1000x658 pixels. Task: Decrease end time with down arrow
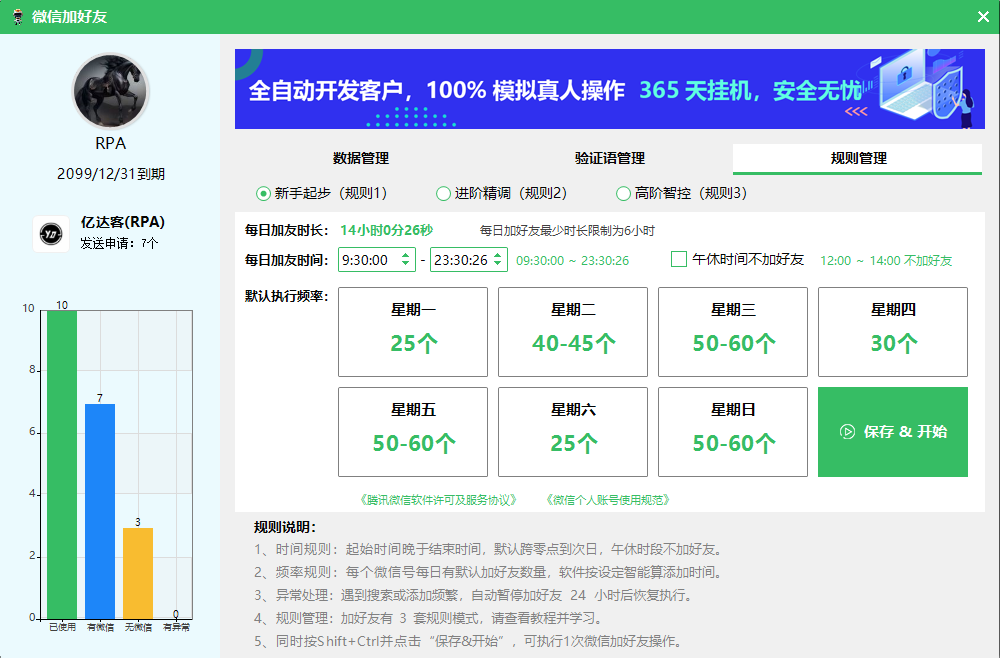pos(498,263)
